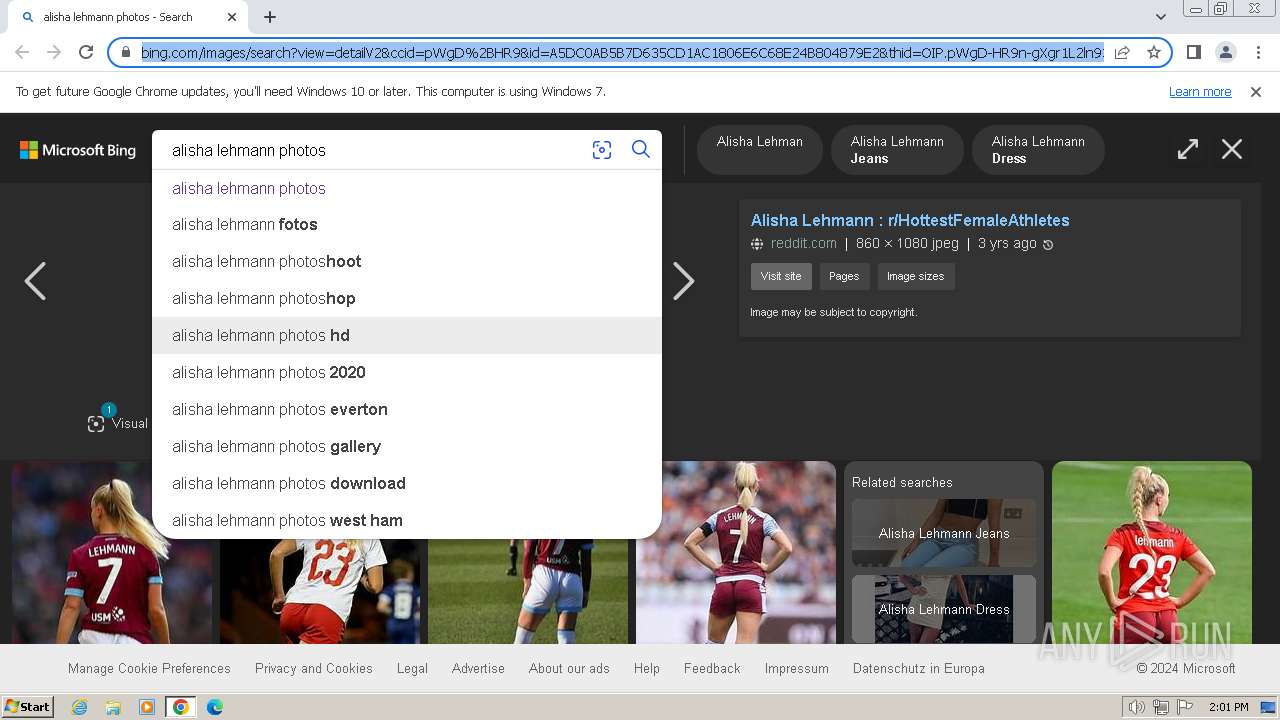
Task: Click the Pages button
Action: [x=844, y=276]
